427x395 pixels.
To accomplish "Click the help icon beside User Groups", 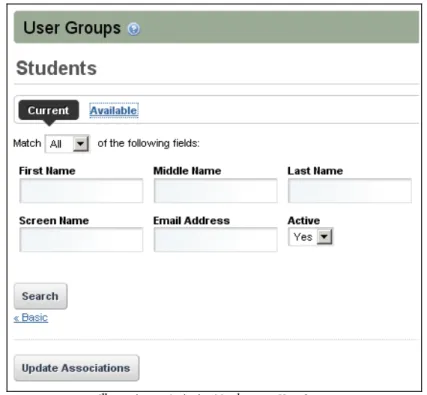I will (134, 29).
